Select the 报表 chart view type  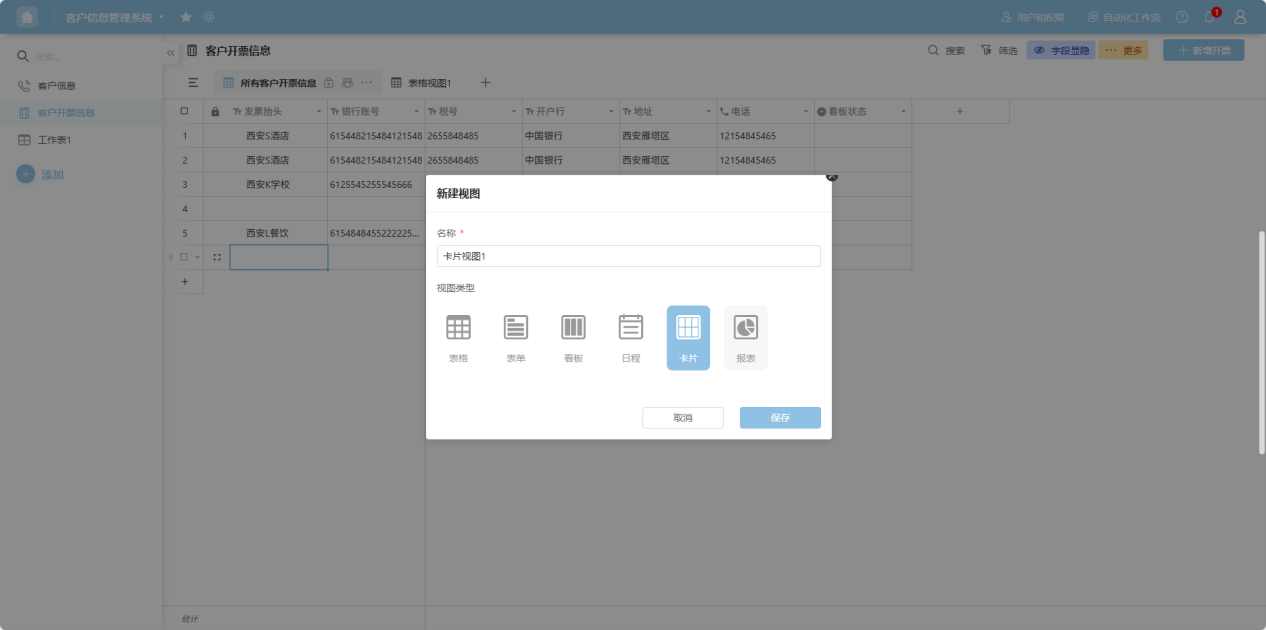pyautogui.click(x=746, y=337)
